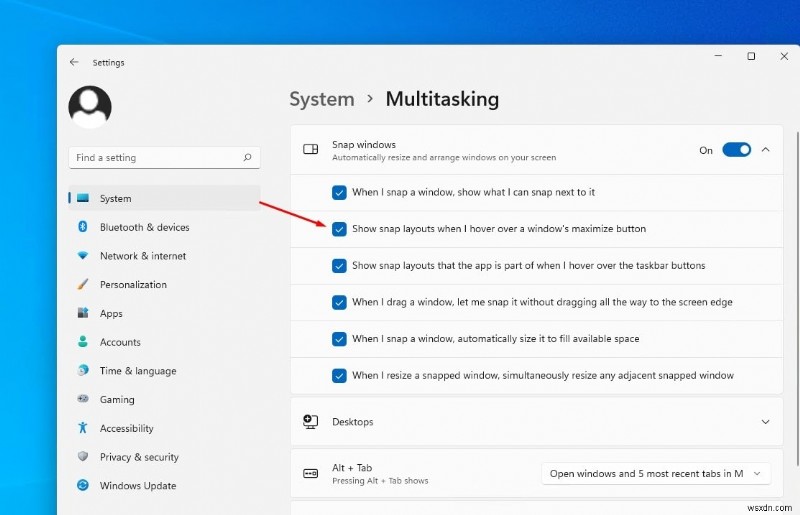Open Network & internet settings
This screenshot has height=515, width=800.
[164, 256]
